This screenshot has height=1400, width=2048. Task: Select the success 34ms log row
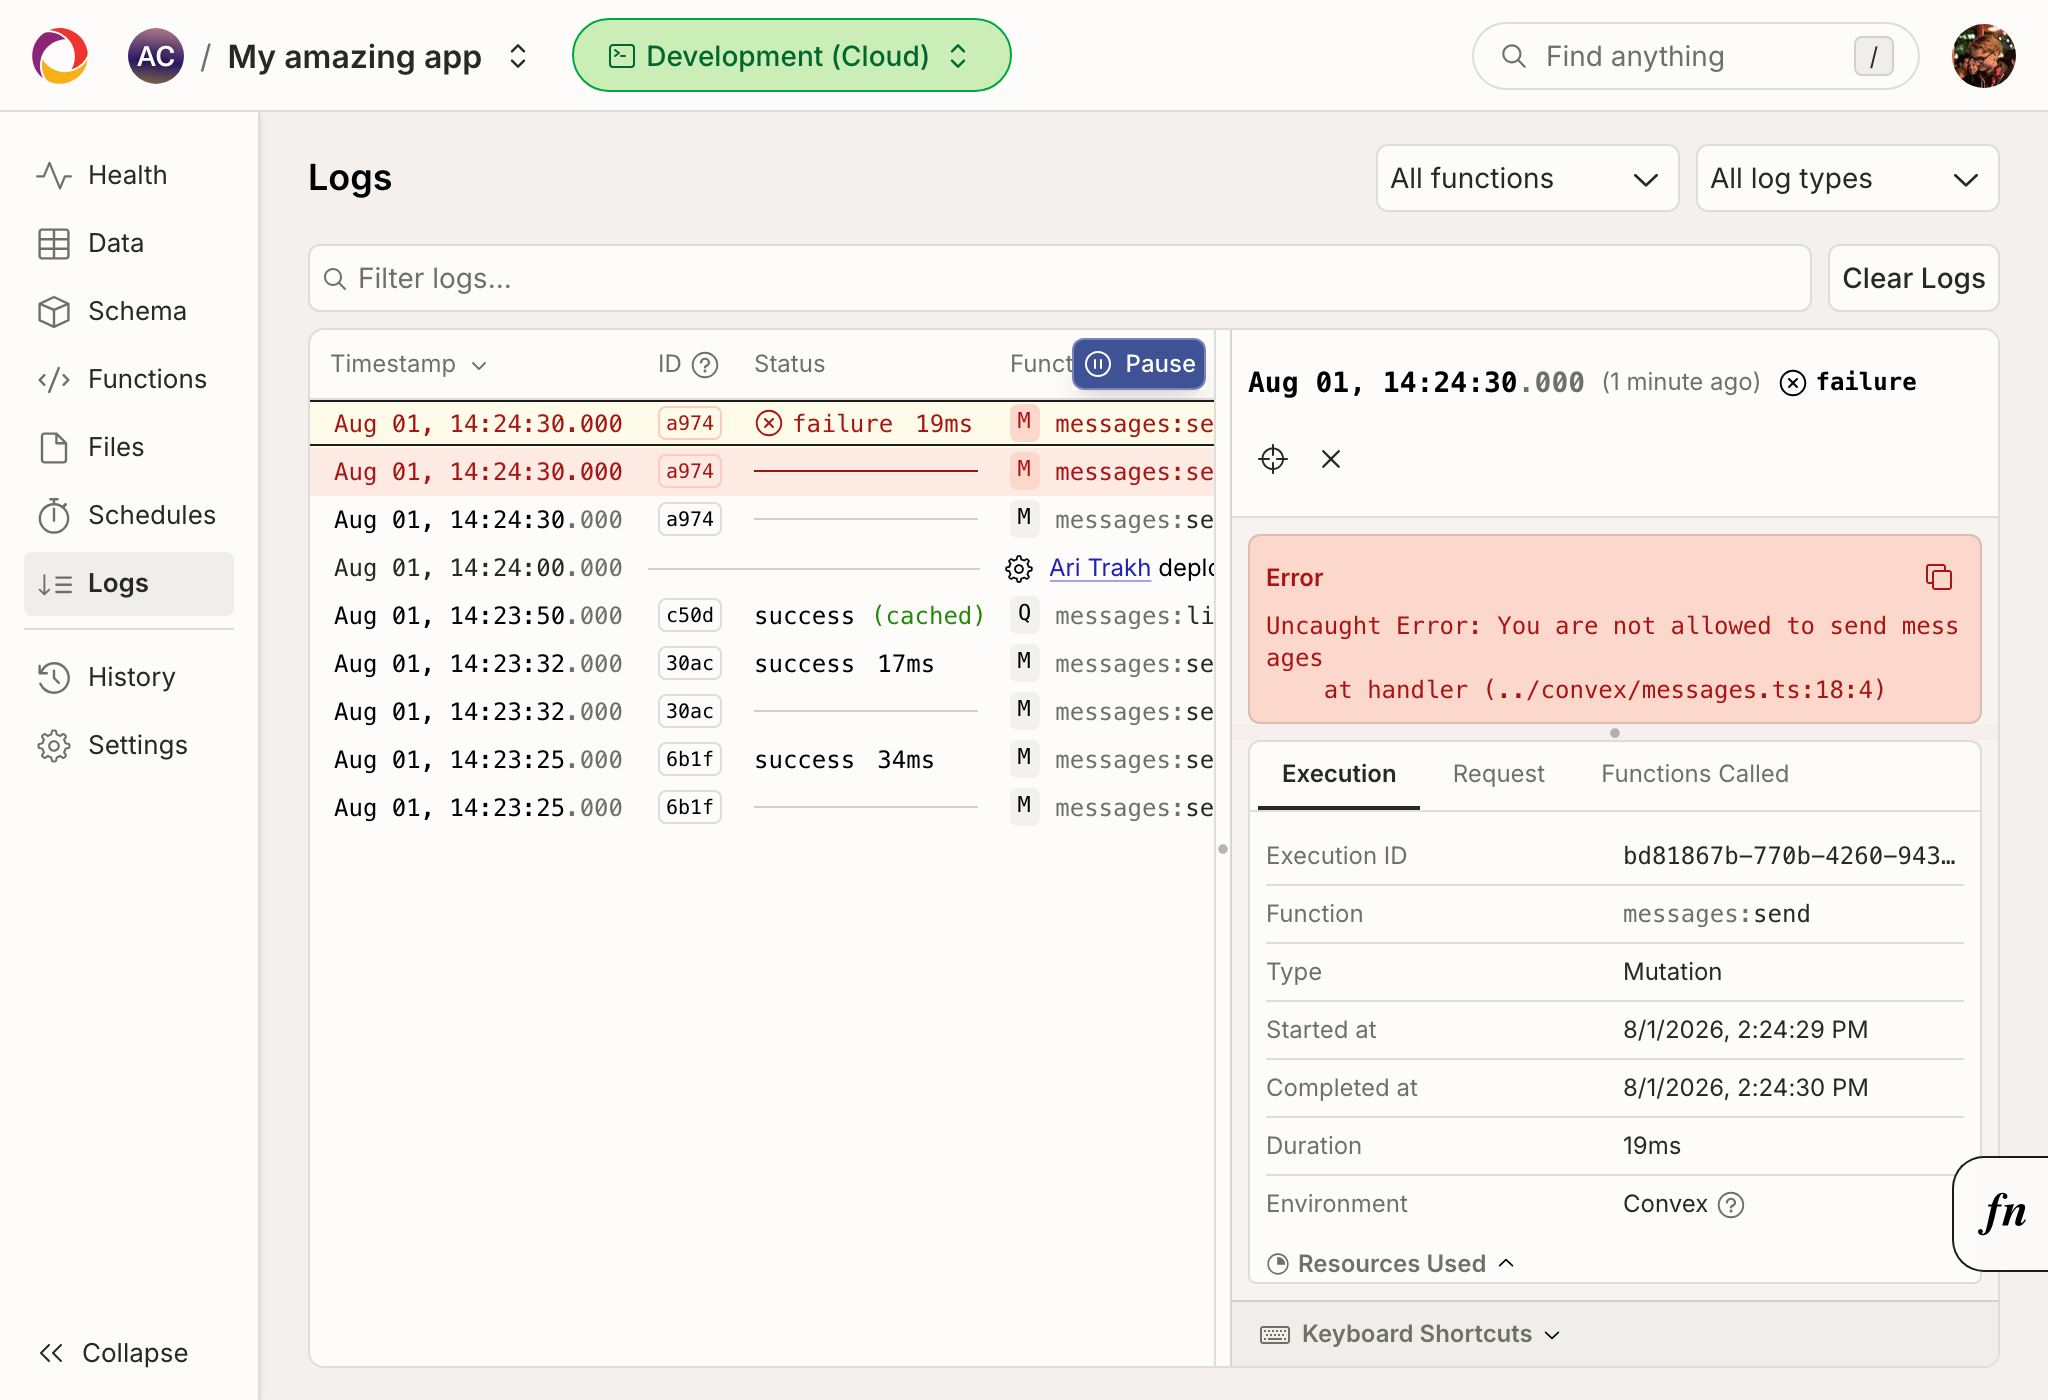click(x=762, y=759)
